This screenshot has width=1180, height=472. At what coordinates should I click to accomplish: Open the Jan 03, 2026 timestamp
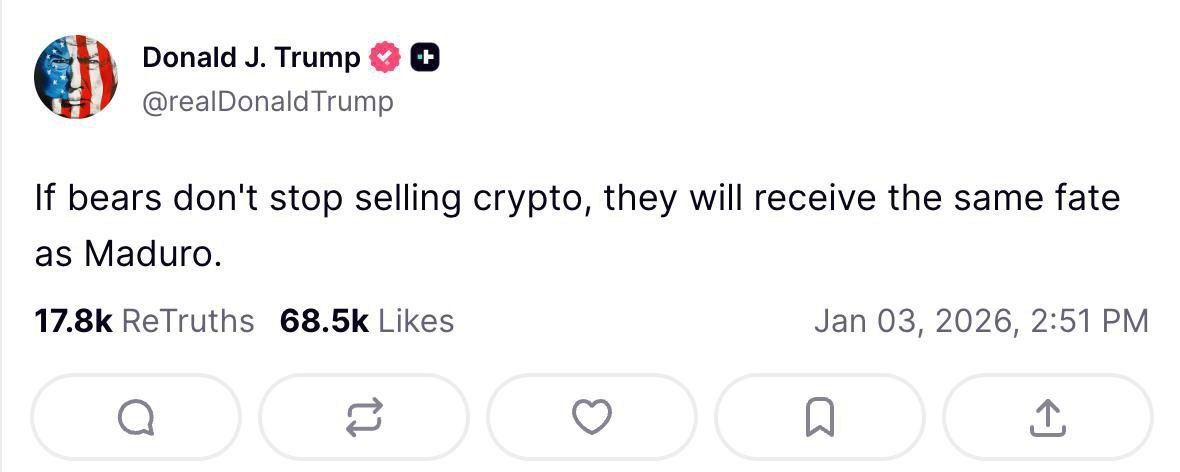click(980, 321)
